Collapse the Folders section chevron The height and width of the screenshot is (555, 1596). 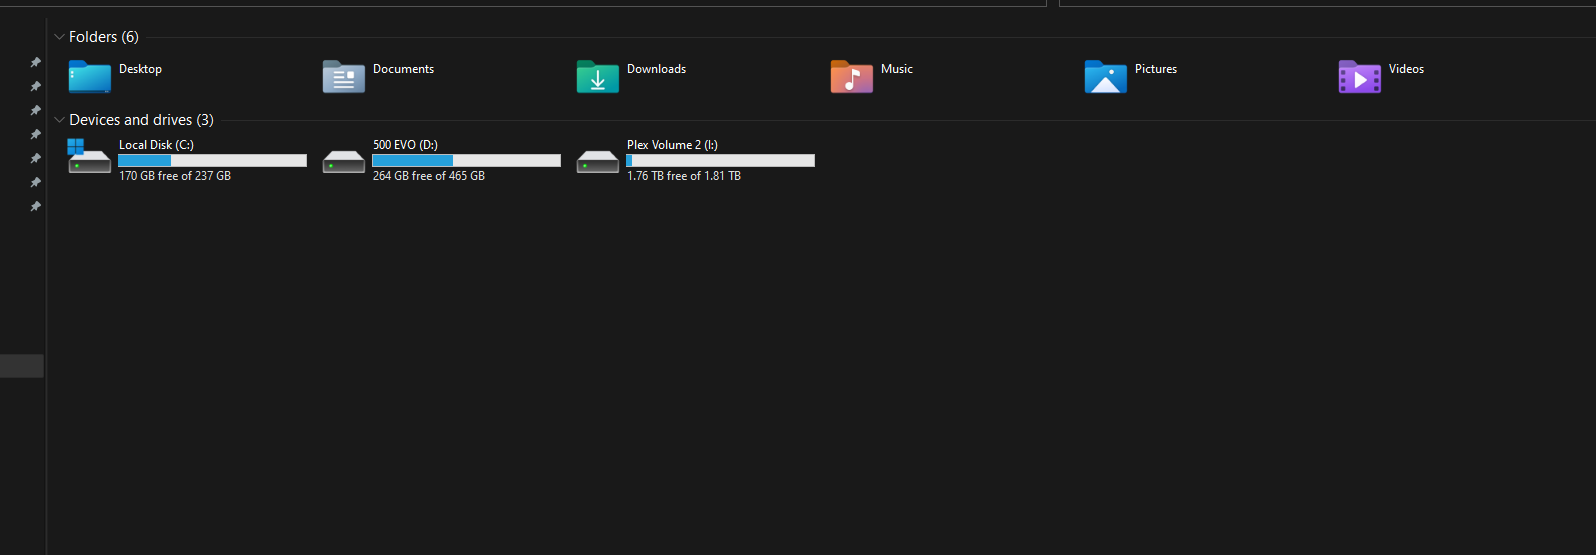(x=59, y=37)
